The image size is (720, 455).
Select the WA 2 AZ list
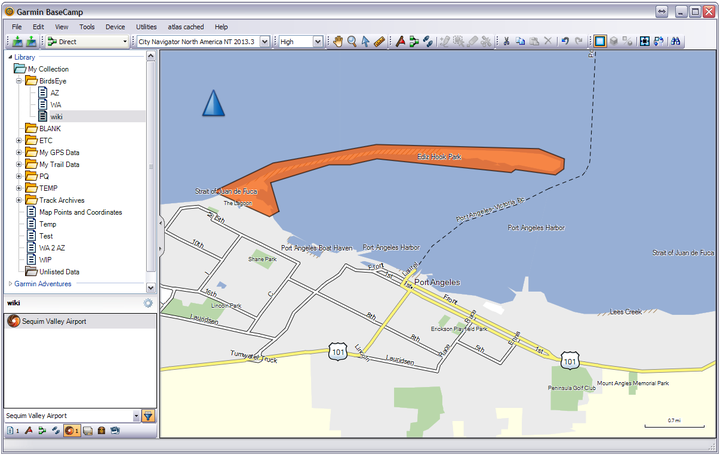pos(52,248)
